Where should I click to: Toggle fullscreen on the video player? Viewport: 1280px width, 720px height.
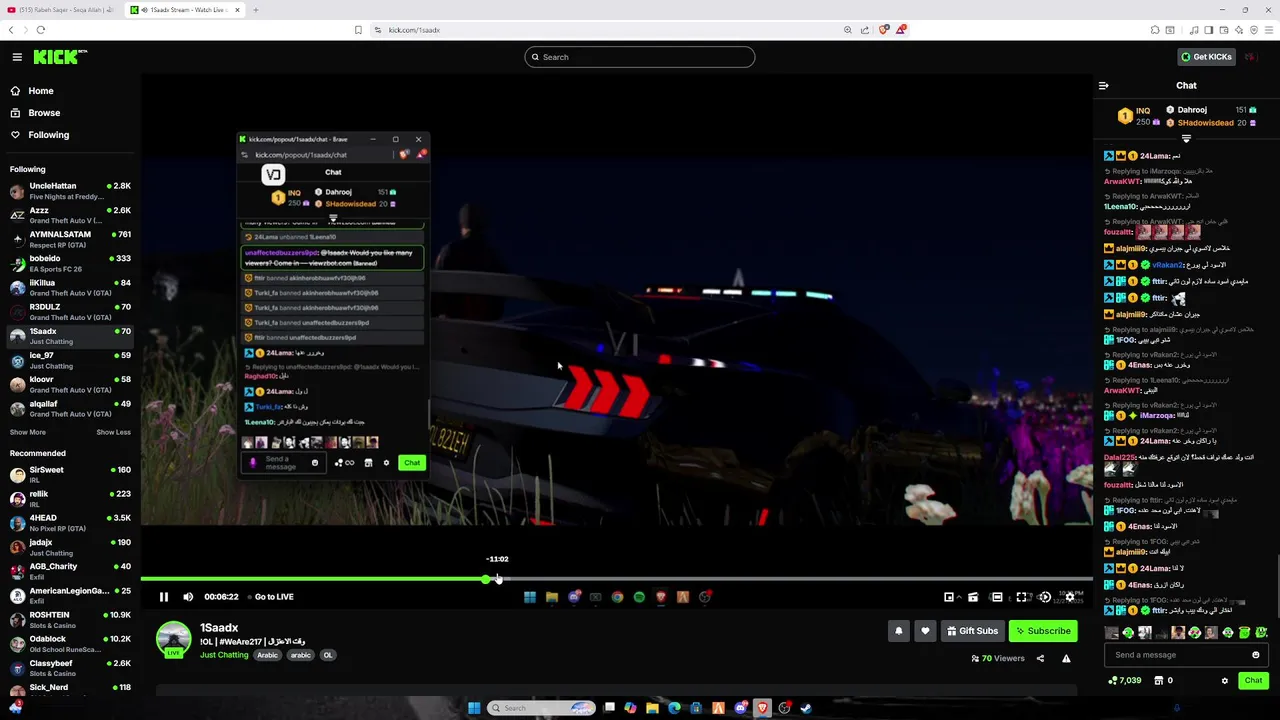(1022, 597)
